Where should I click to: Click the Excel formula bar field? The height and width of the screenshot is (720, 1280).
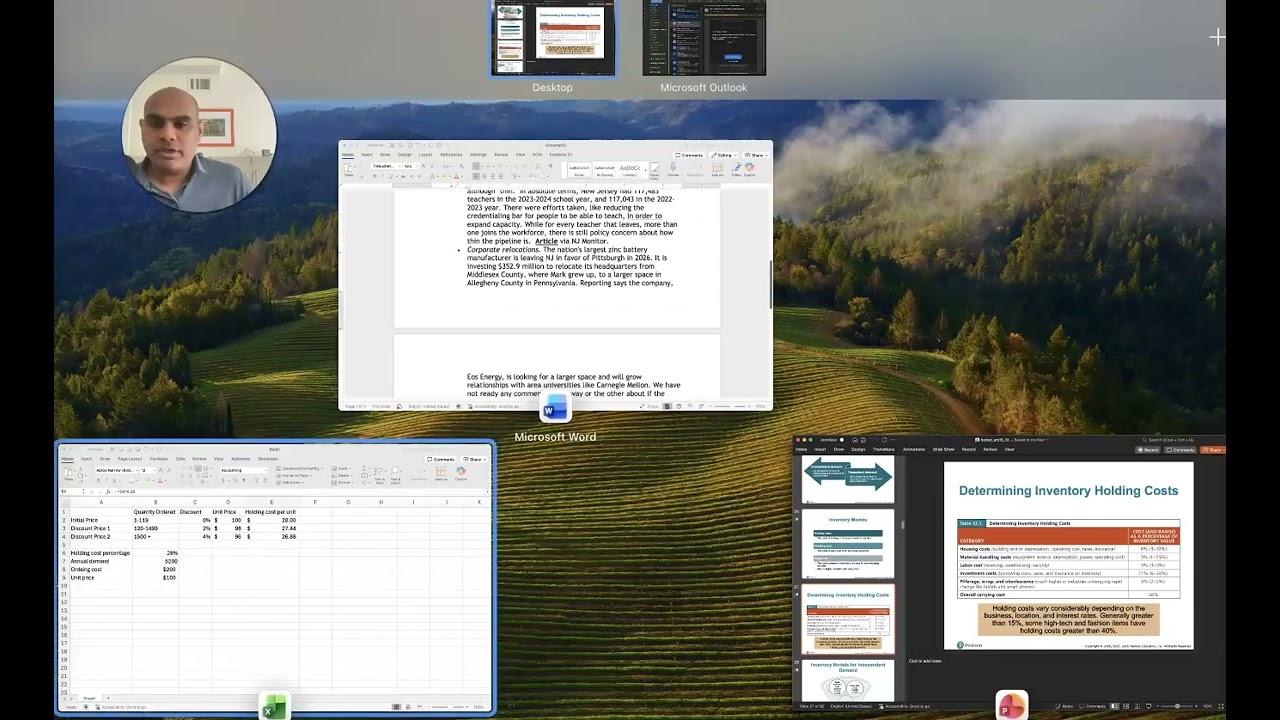(300, 491)
